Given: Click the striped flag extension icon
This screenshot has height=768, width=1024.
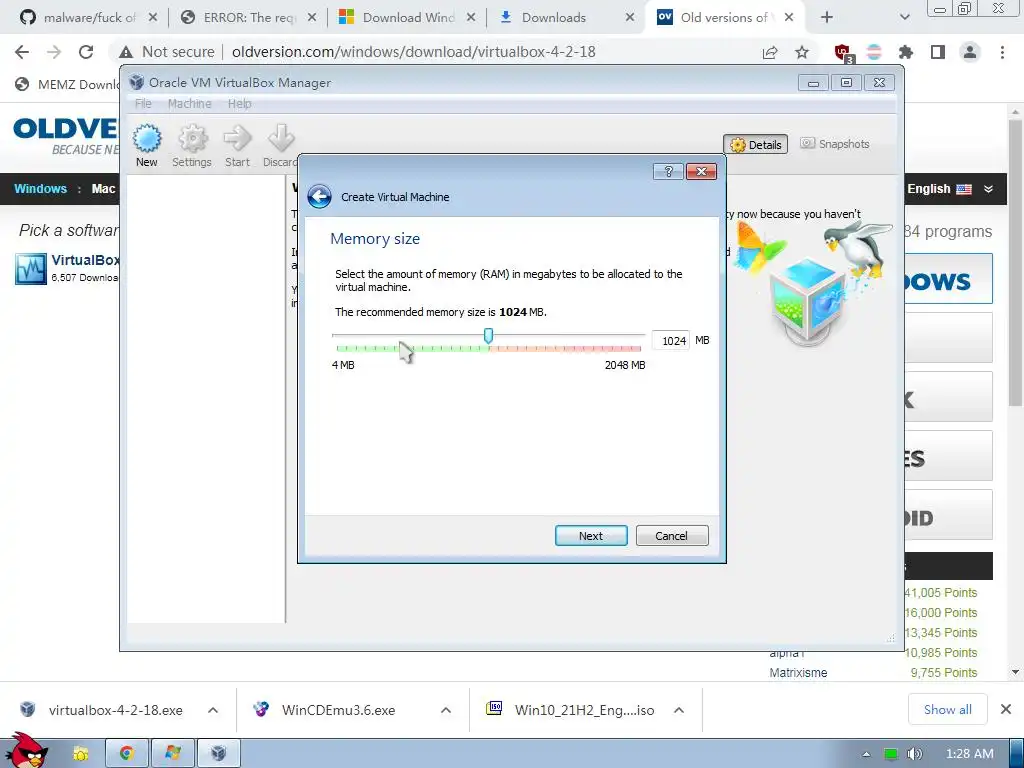Looking at the screenshot, I should (x=874, y=52).
